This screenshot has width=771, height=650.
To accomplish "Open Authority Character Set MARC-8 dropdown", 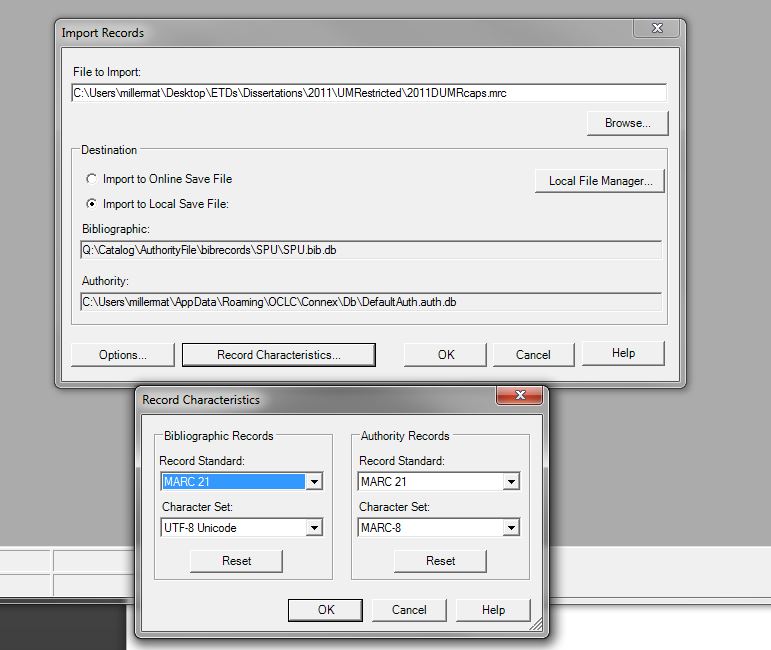I will [511, 528].
